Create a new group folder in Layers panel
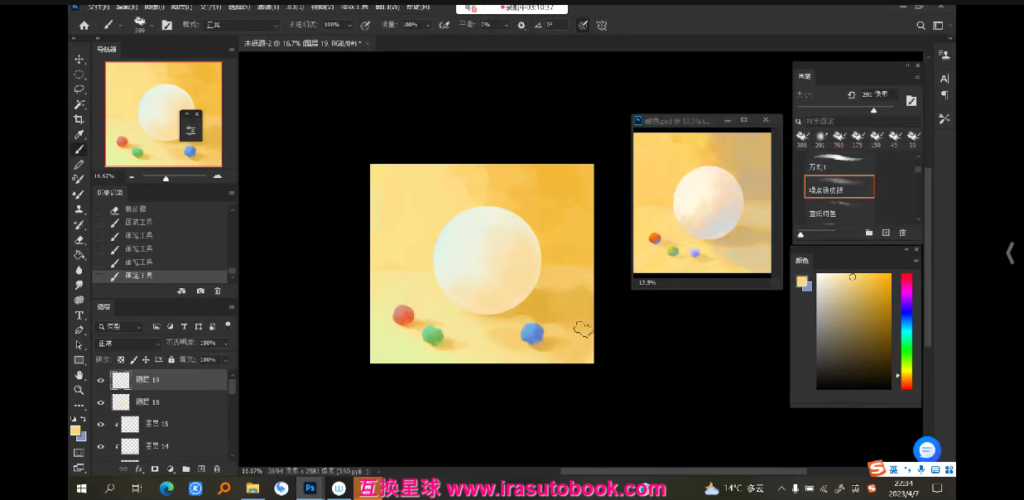Screen dimensions: 1024x500 pyautogui.click(x=186, y=469)
